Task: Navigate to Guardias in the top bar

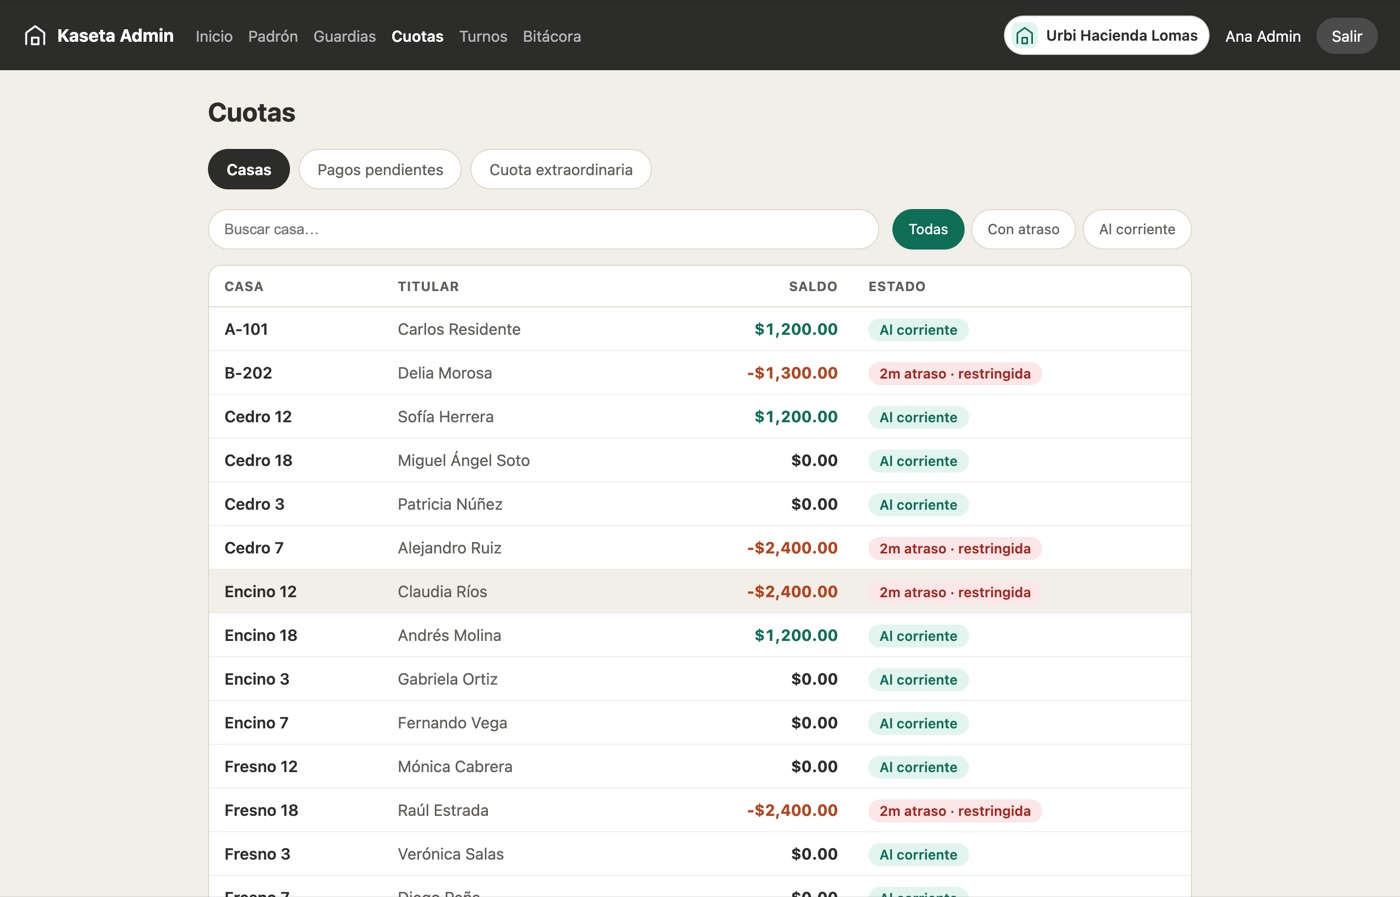Action: [x=345, y=36]
